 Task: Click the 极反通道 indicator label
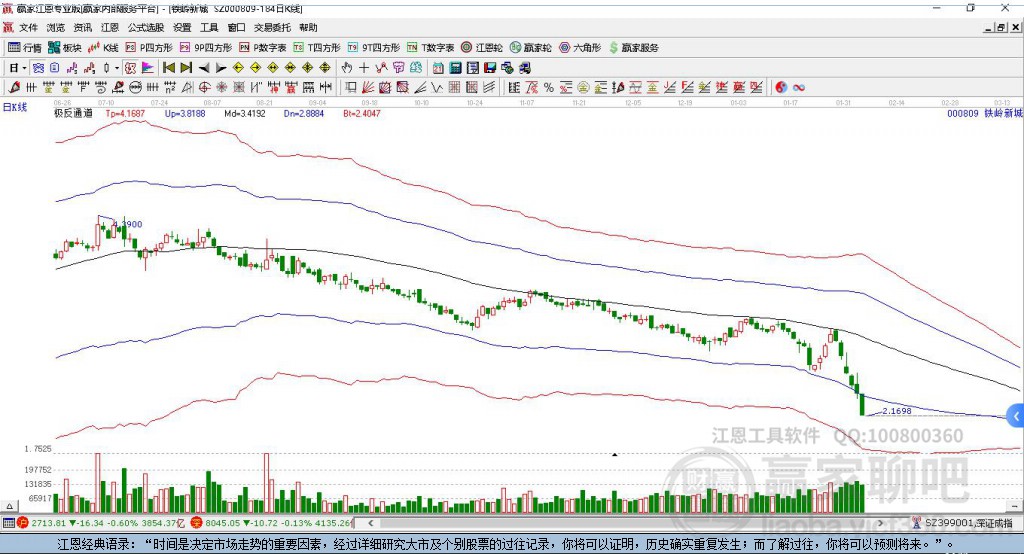coord(73,113)
